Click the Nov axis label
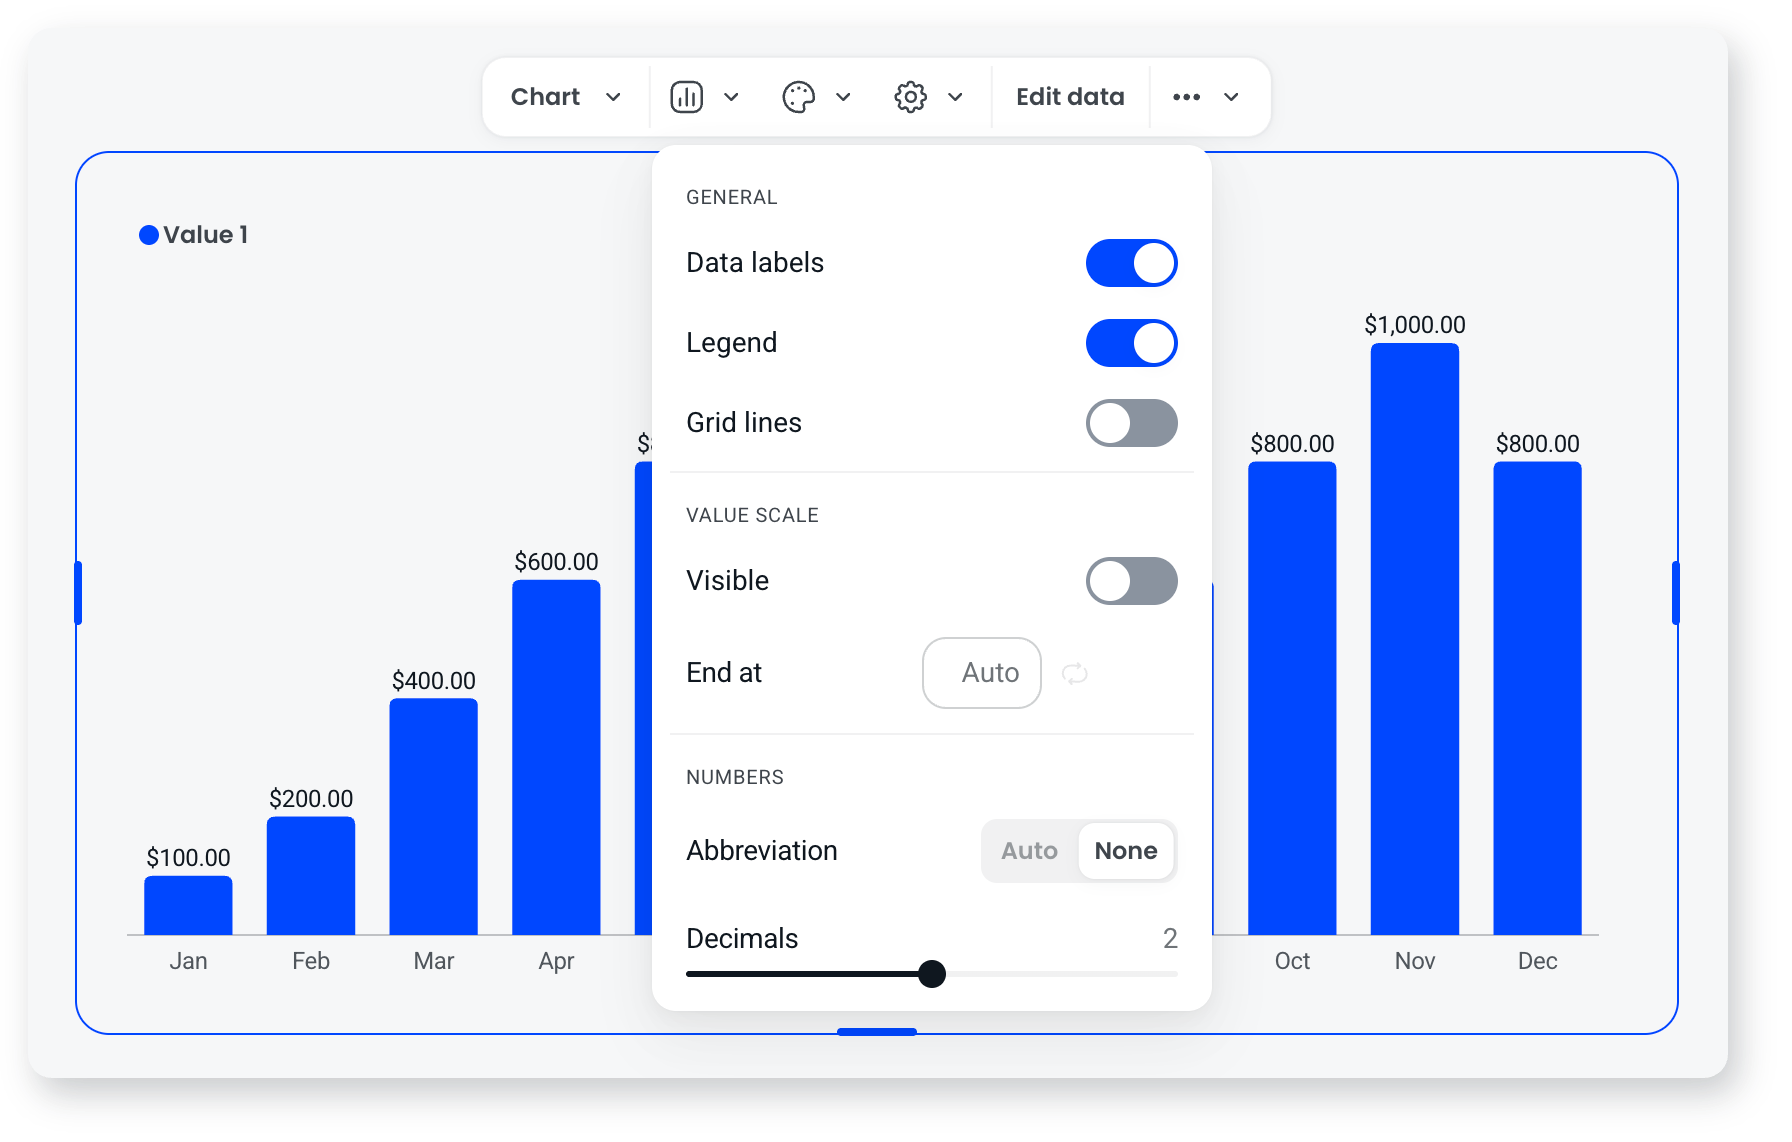 click(x=1415, y=961)
